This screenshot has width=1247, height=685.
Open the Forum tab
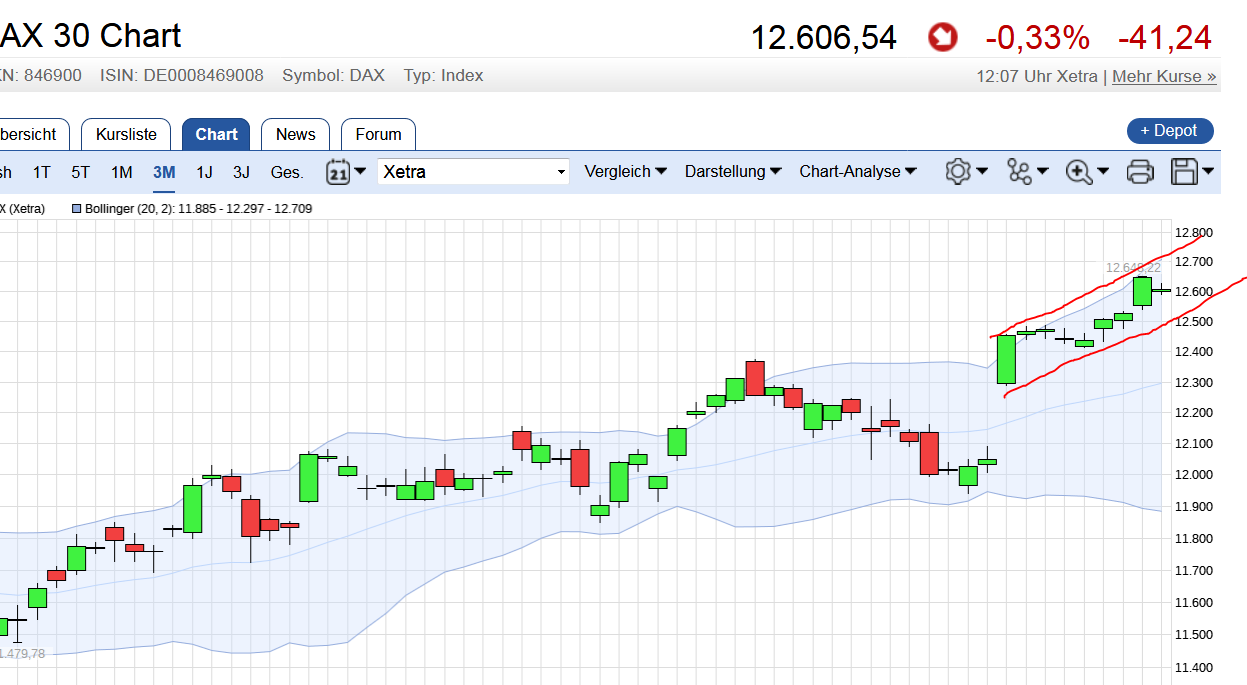click(x=378, y=134)
